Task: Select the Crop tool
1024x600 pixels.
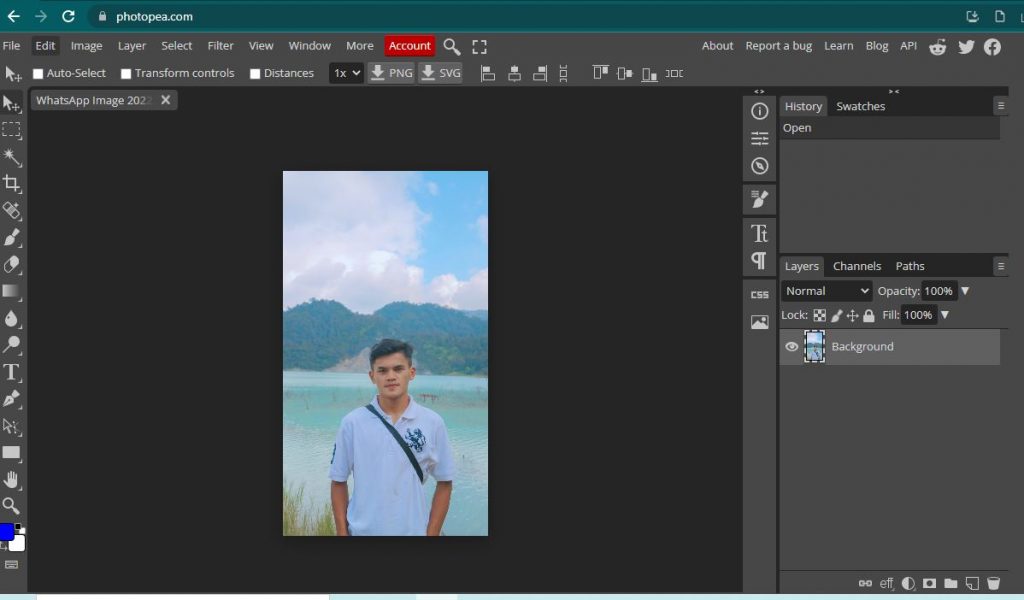Action: 11,183
